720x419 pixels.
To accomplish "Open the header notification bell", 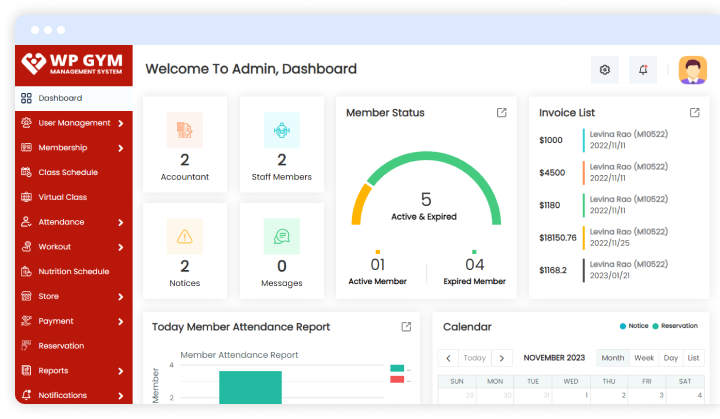I will (x=643, y=70).
